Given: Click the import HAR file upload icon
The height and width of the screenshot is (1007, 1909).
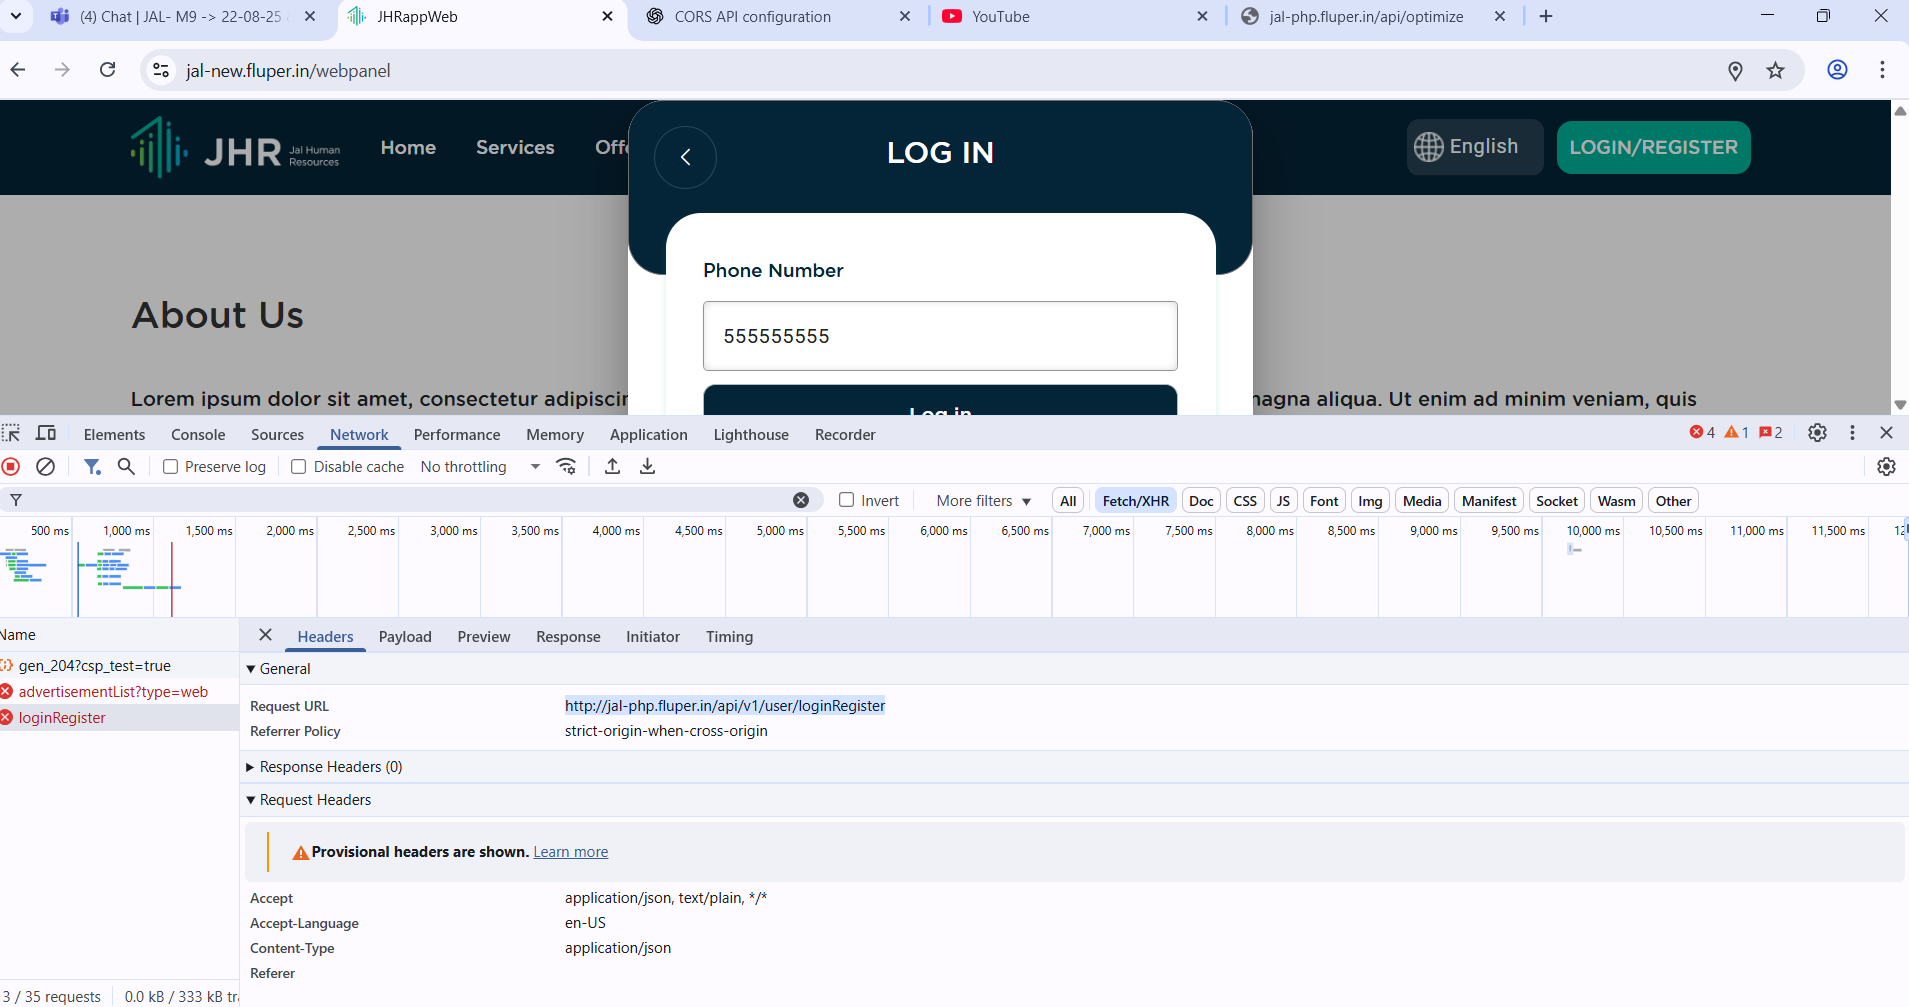Looking at the screenshot, I should pyautogui.click(x=613, y=467).
